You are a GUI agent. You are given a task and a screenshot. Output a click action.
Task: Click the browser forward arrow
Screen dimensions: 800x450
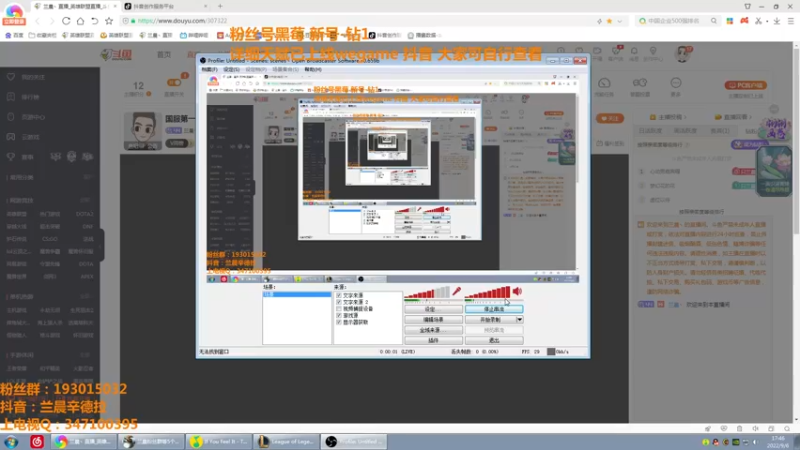coord(52,21)
